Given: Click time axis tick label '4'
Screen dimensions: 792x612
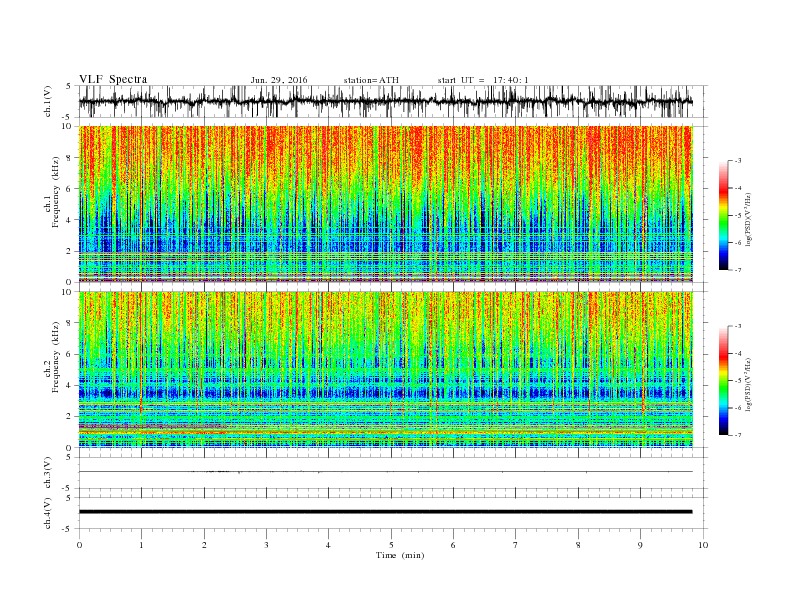Looking at the screenshot, I should pos(328,545).
